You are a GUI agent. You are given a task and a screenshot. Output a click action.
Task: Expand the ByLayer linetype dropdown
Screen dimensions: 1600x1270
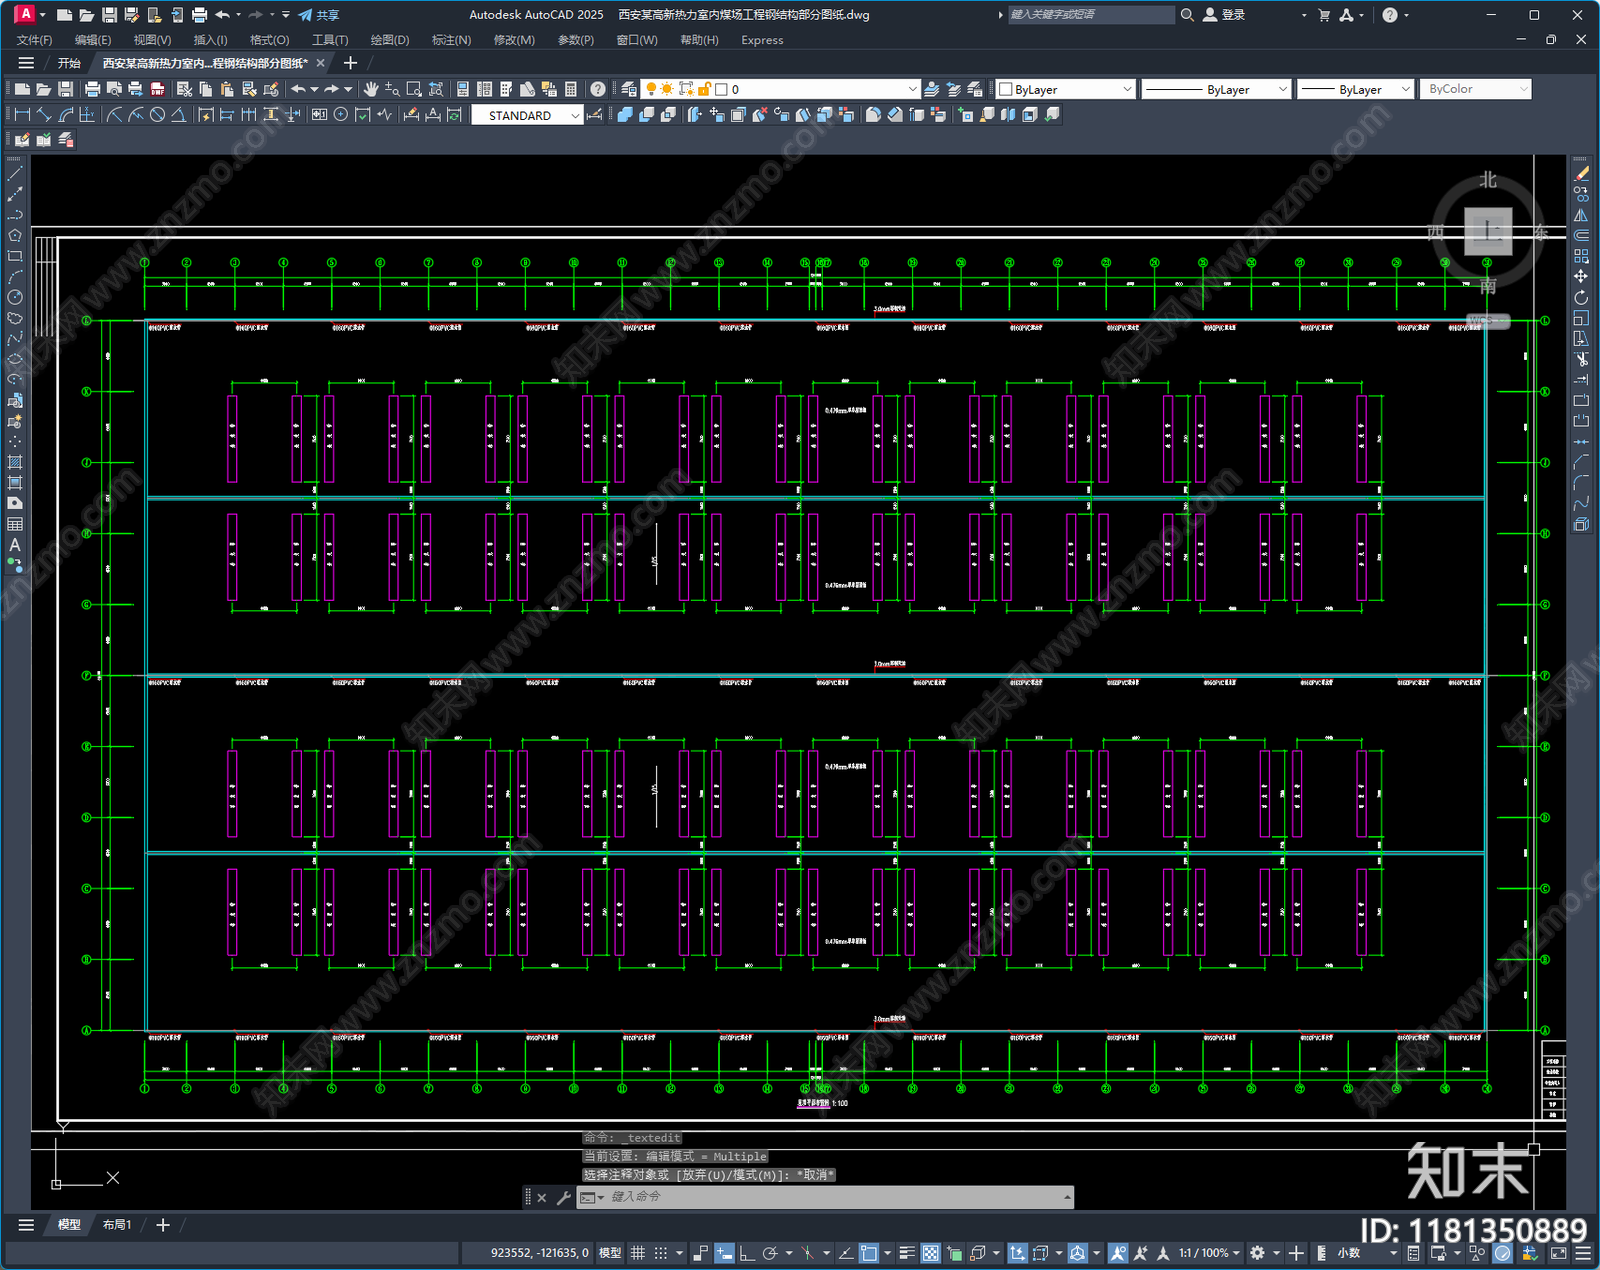1283,89
